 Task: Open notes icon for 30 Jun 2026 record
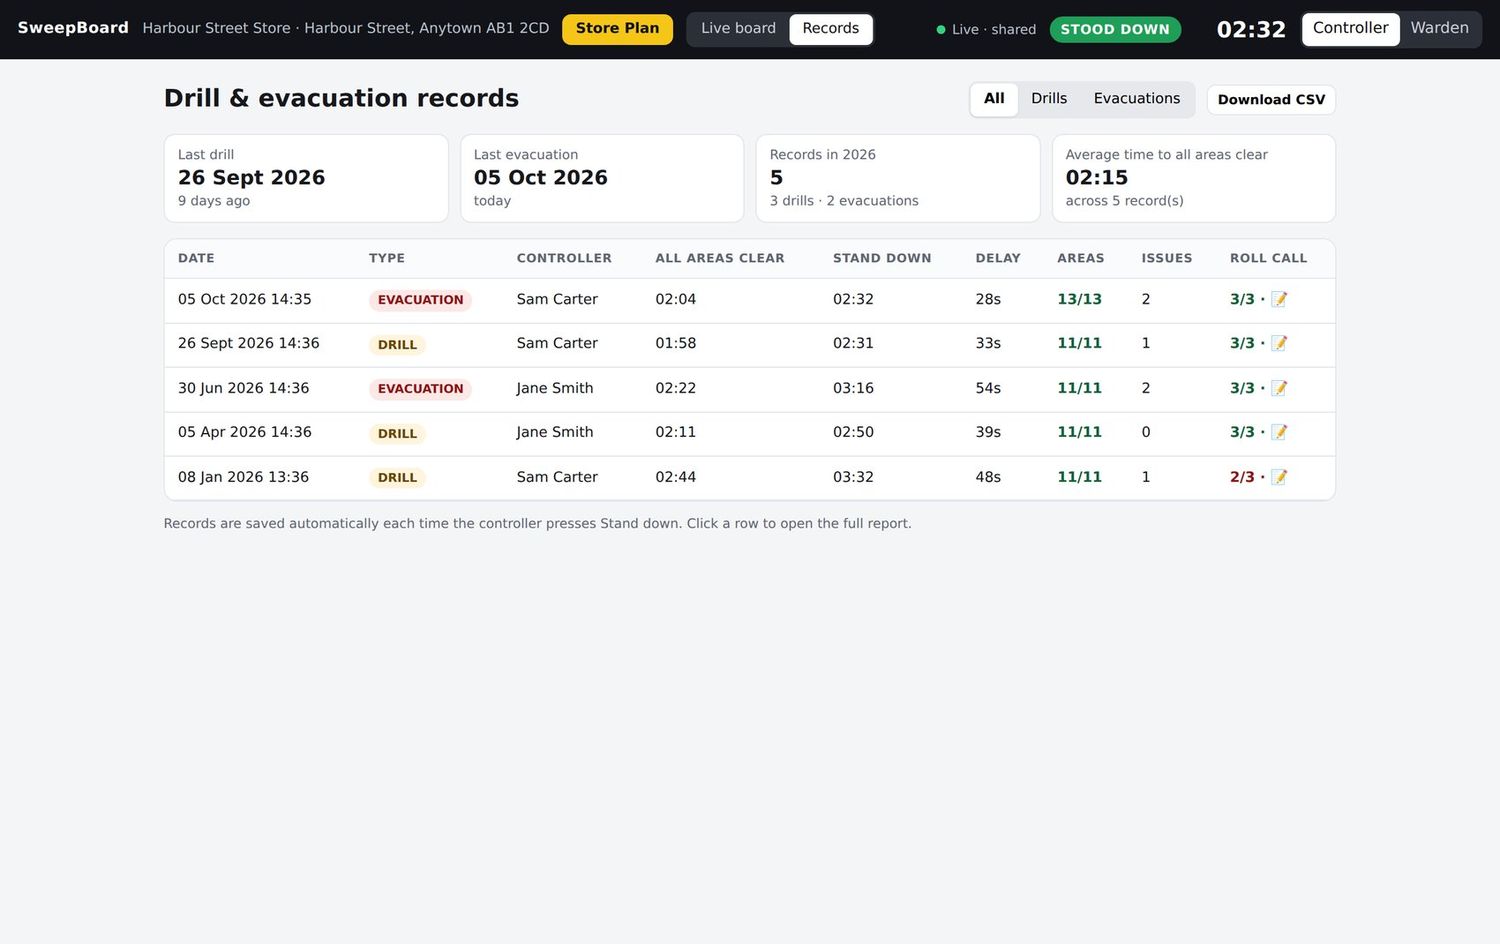(1279, 388)
